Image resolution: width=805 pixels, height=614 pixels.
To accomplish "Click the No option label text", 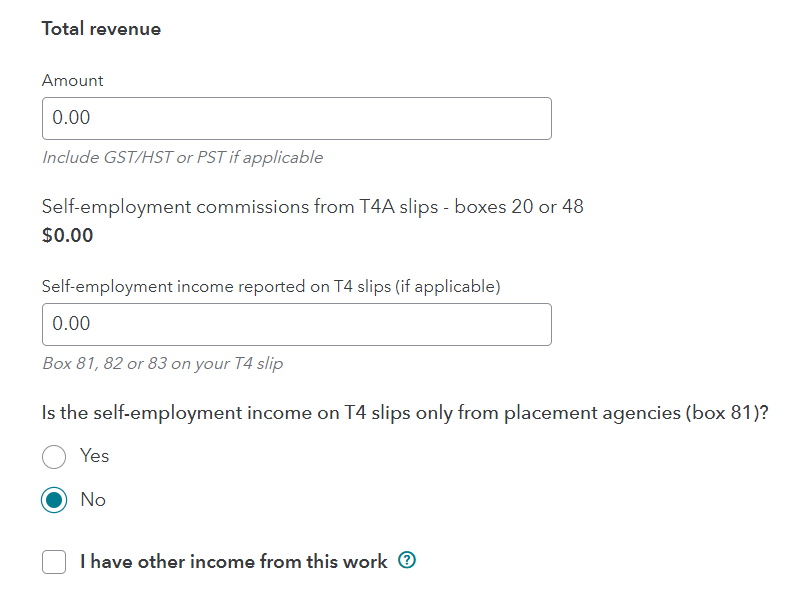I will click(x=93, y=500).
